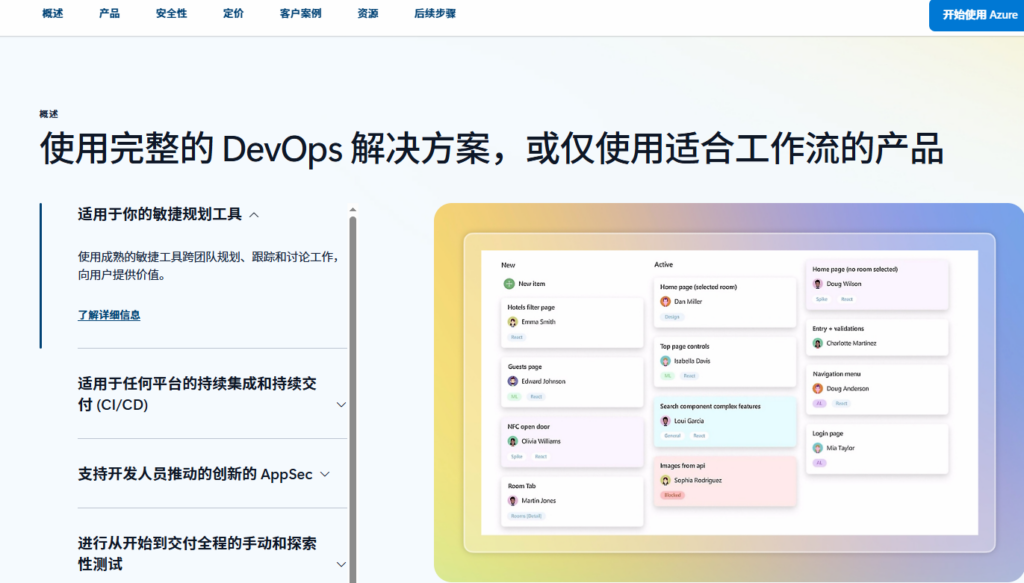The height and width of the screenshot is (583, 1024).
Task: Expand the 手动和探索性测试 chevron
Action: [341, 564]
